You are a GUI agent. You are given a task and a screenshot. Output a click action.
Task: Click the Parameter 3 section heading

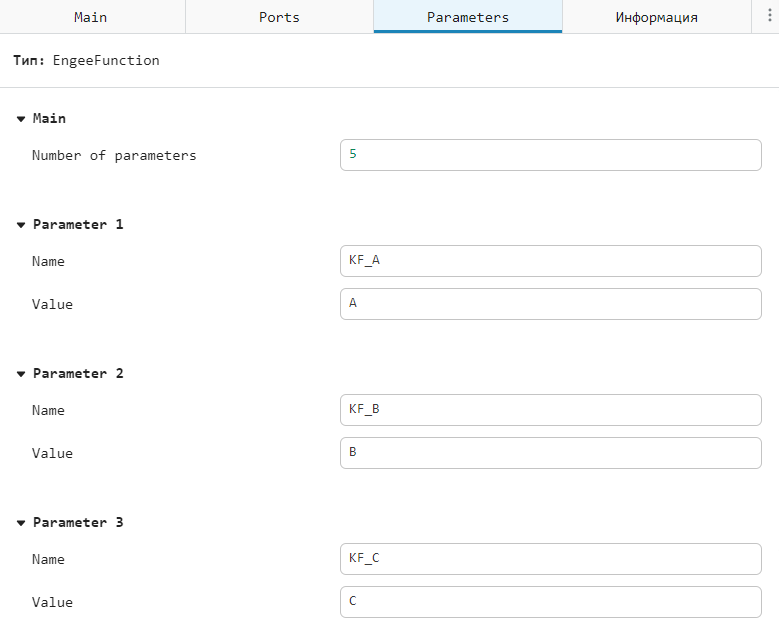click(x=78, y=523)
